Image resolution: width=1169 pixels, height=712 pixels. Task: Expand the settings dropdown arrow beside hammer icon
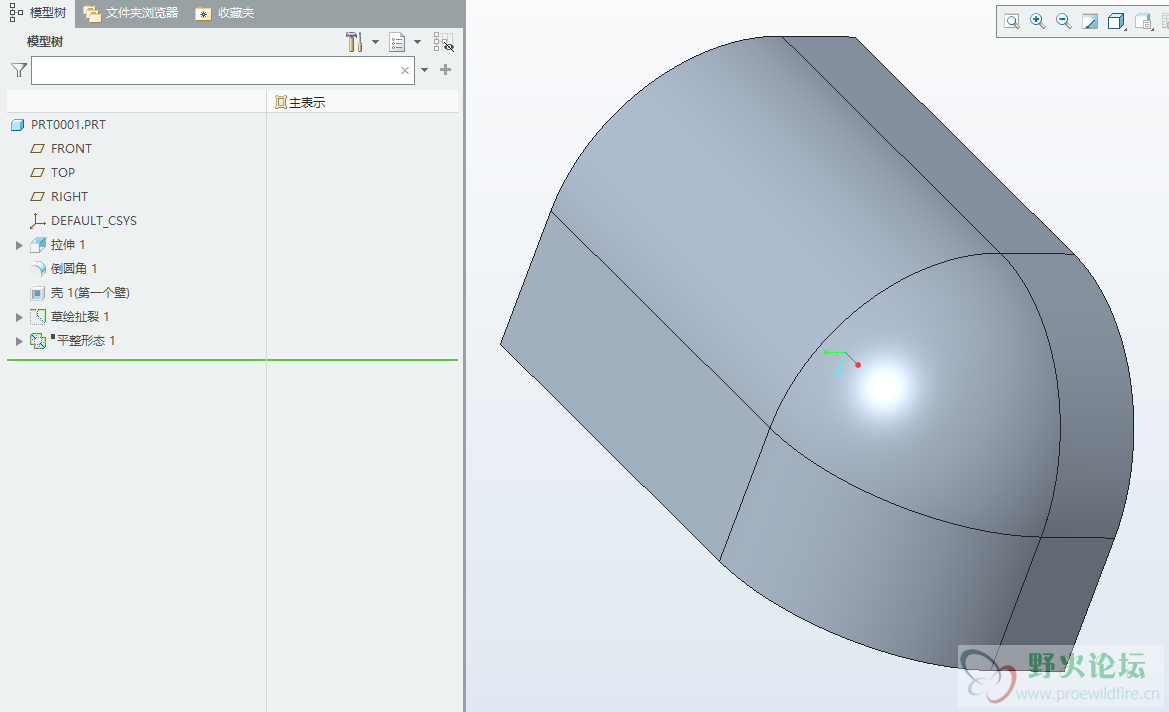pos(375,42)
